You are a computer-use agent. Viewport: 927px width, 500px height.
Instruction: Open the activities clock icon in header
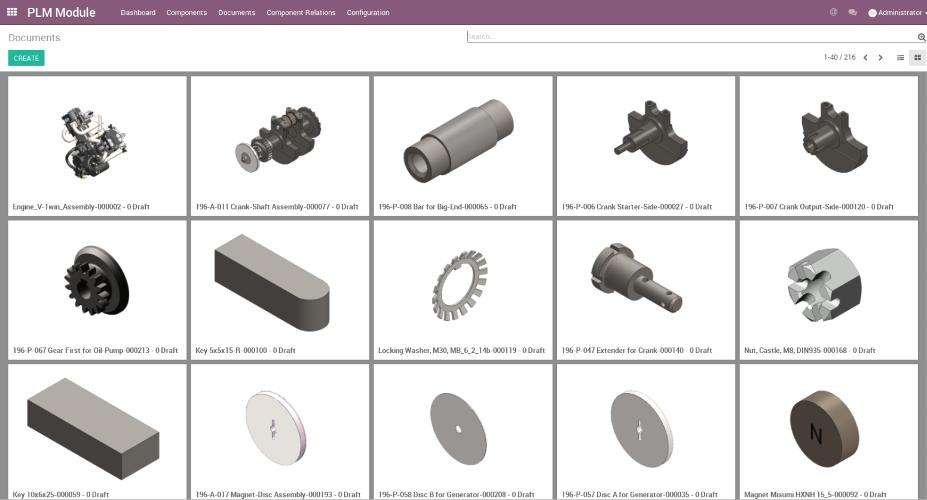click(x=834, y=12)
